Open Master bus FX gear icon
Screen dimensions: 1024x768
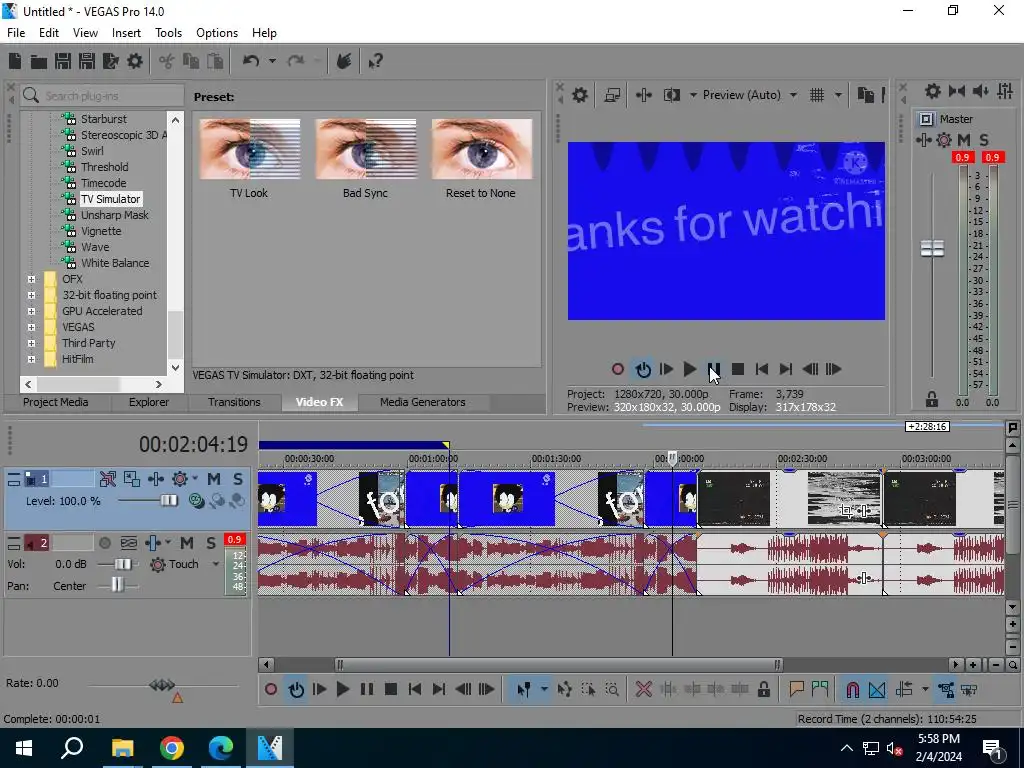[944, 140]
